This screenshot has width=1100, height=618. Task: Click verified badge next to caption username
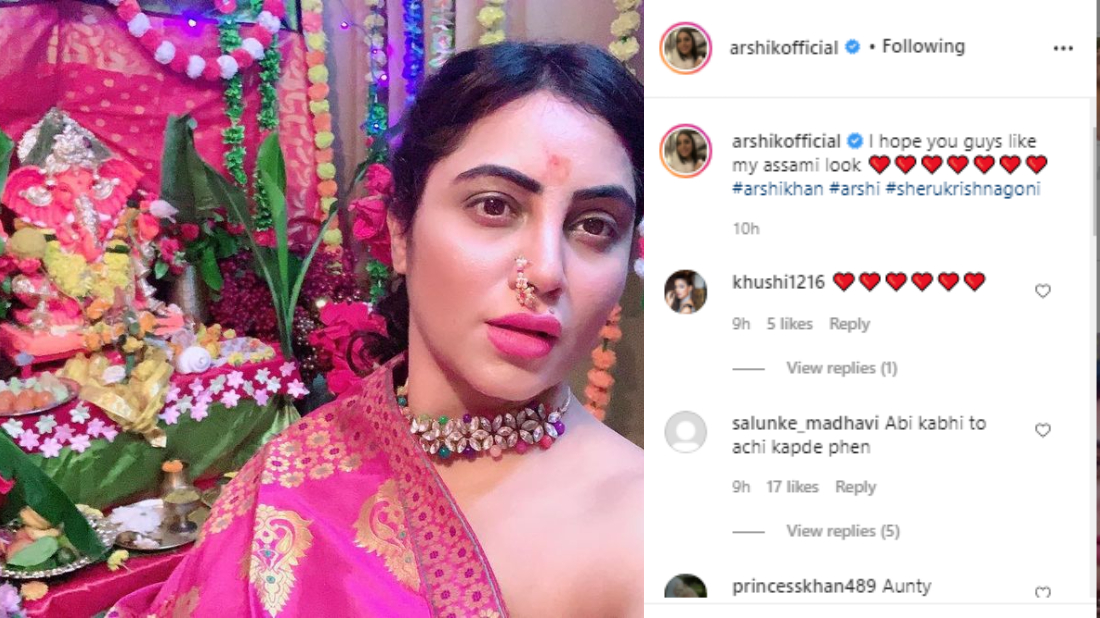click(854, 141)
